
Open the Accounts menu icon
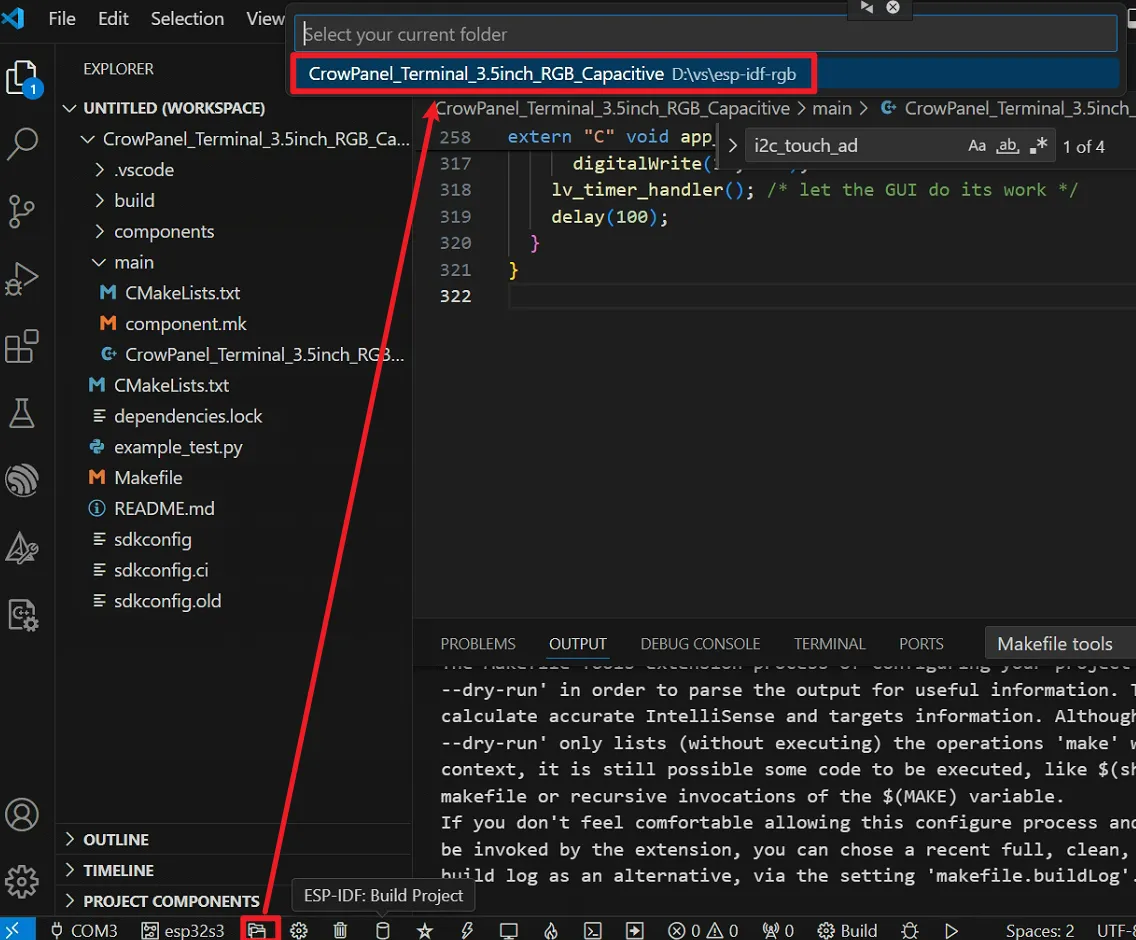[22, 815]
